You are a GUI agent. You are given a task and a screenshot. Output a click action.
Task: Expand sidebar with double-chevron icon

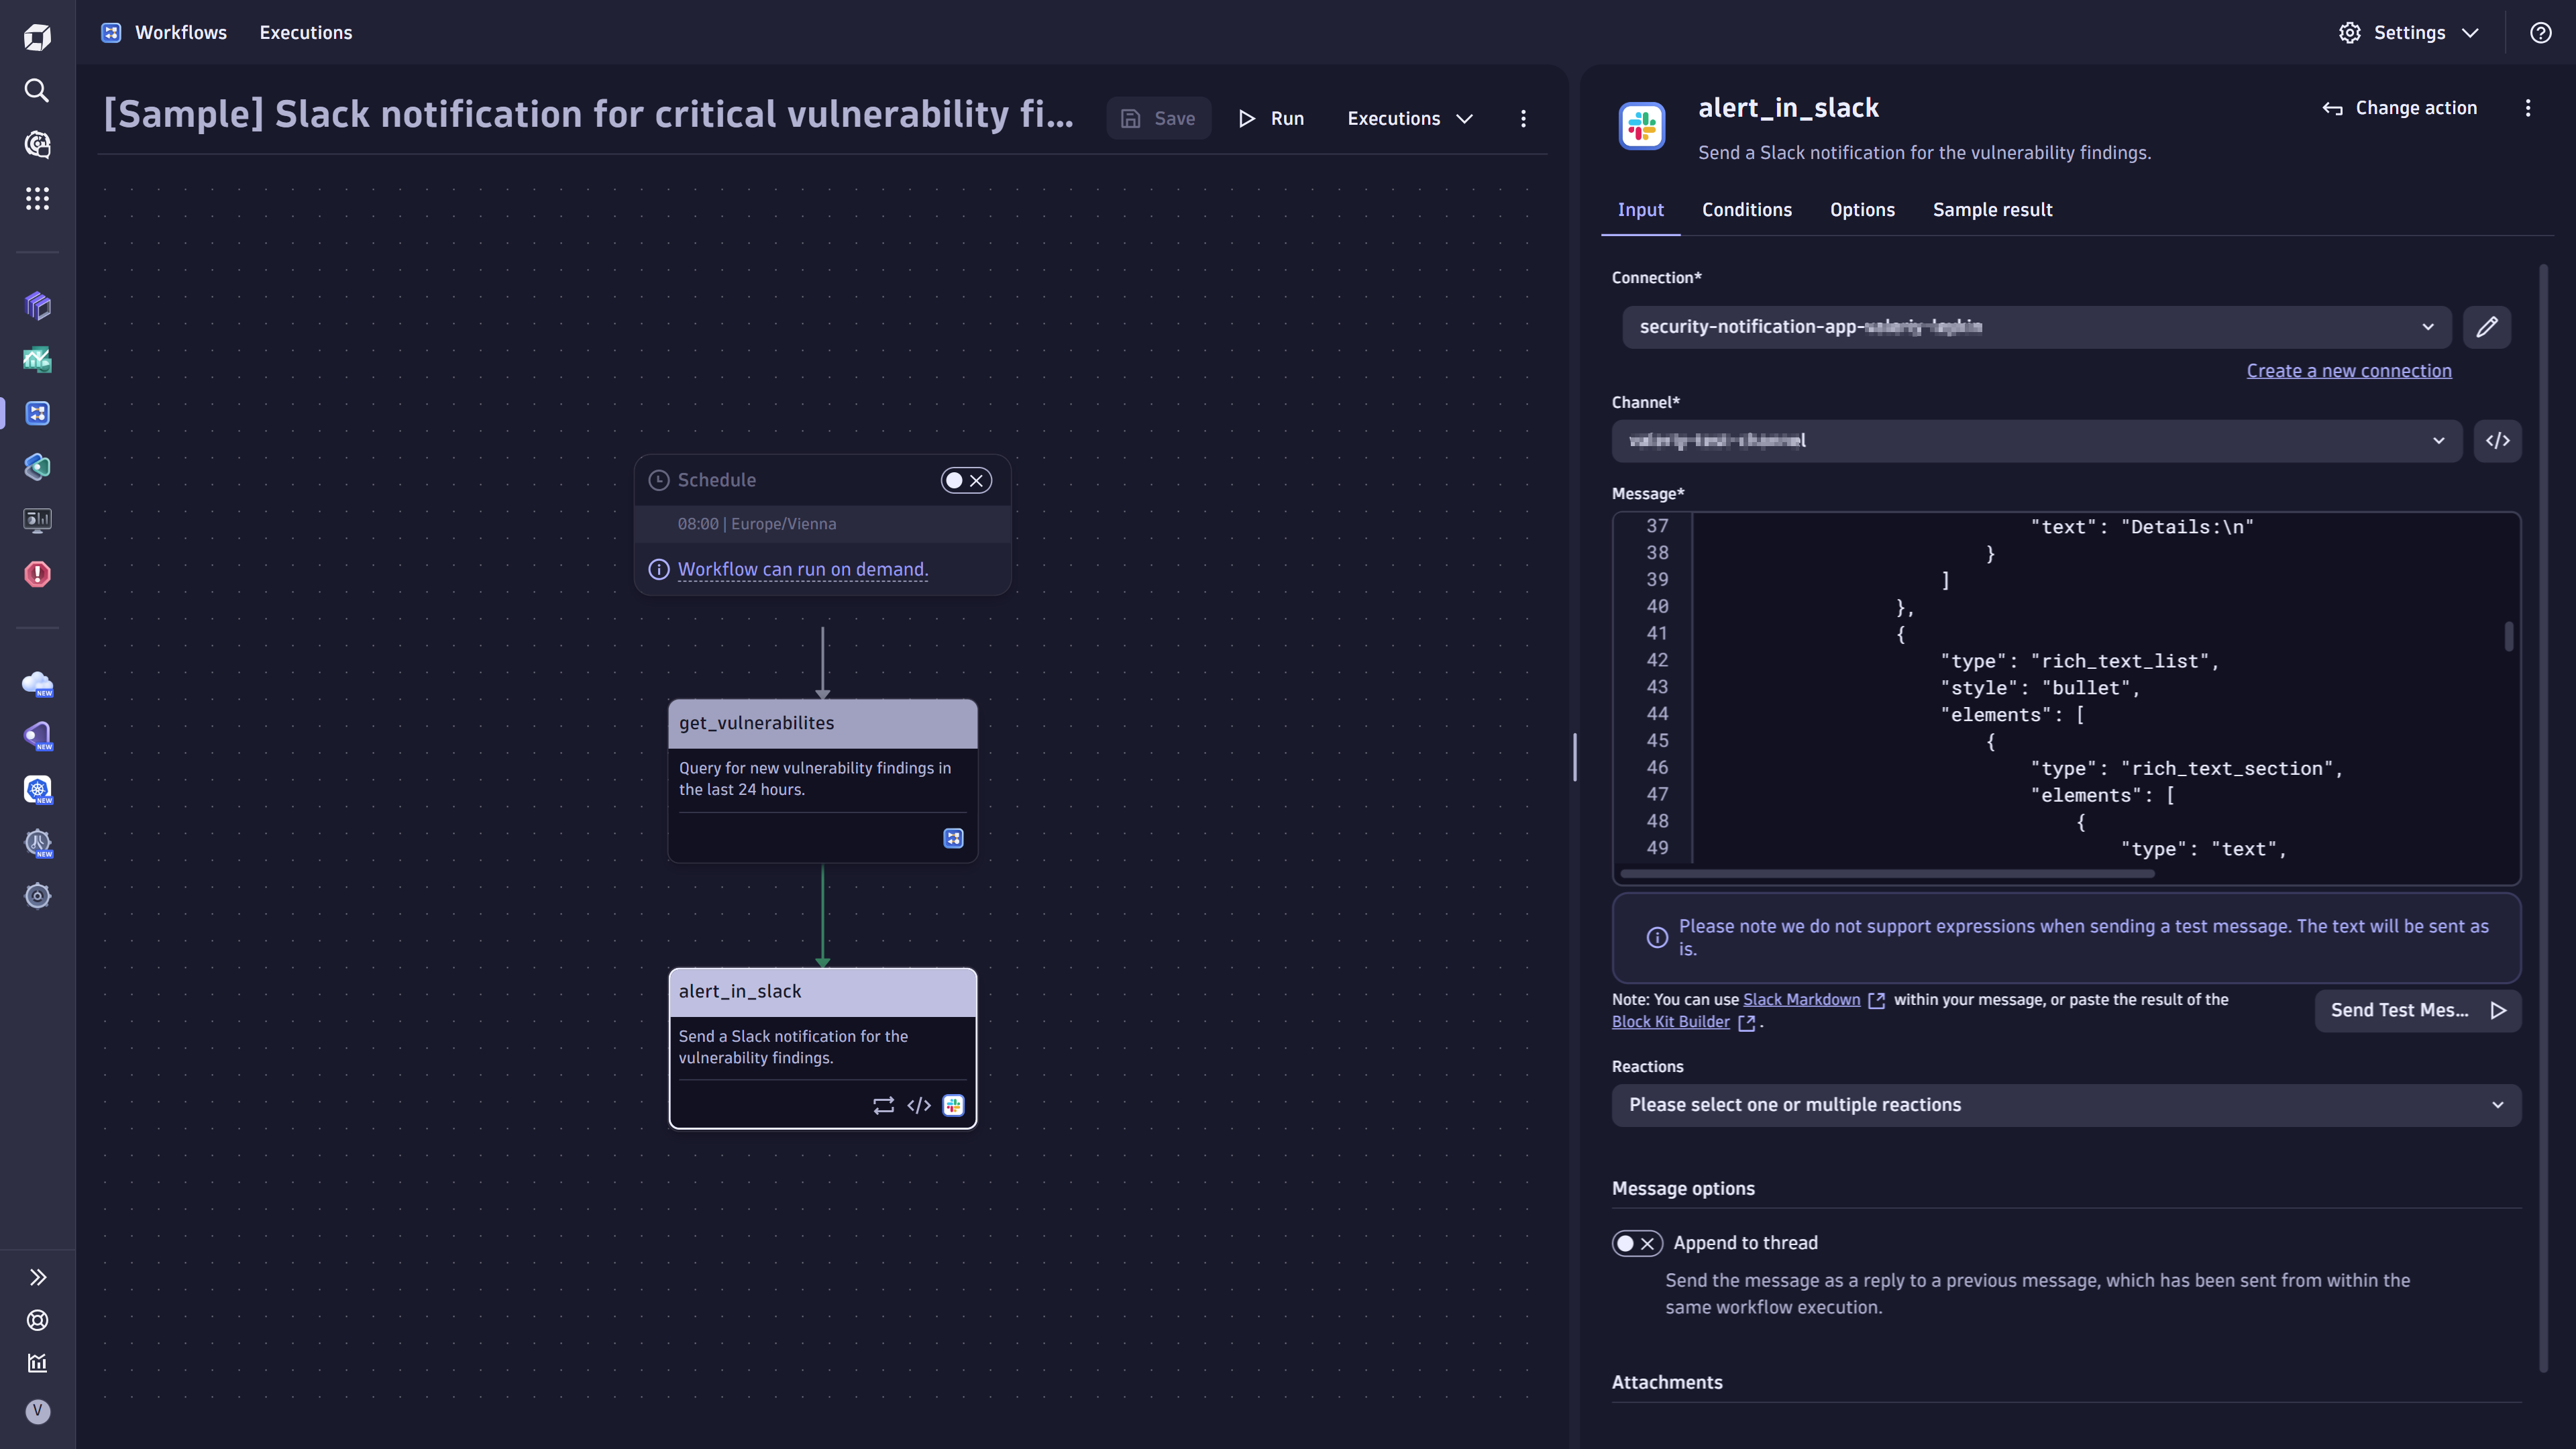[x=37, y=1277]
